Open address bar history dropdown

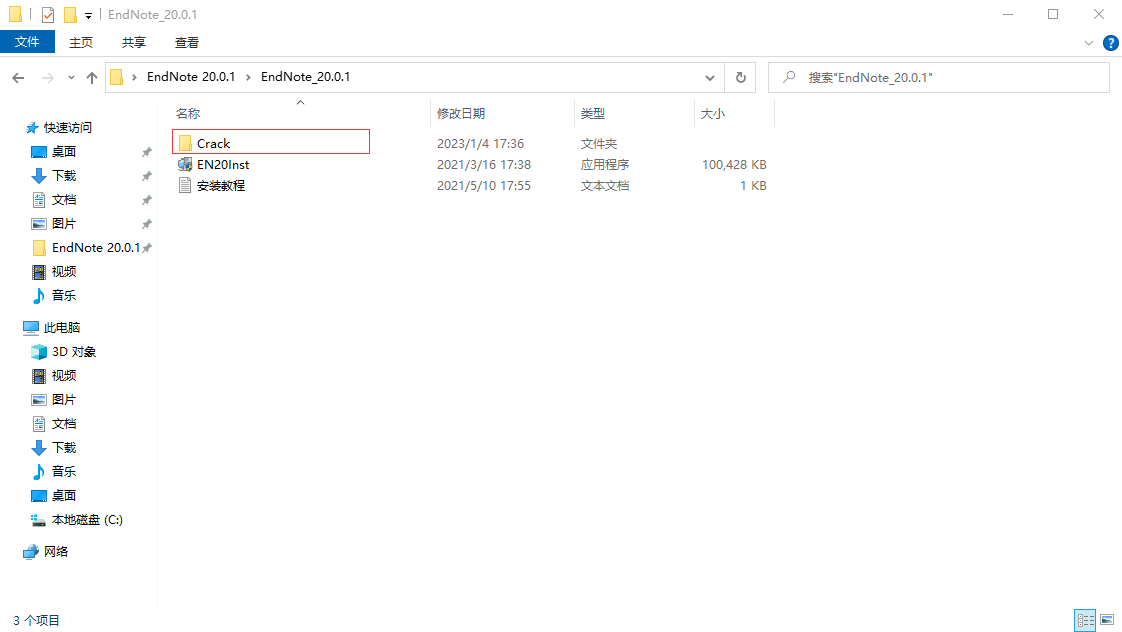pos(709,77)
